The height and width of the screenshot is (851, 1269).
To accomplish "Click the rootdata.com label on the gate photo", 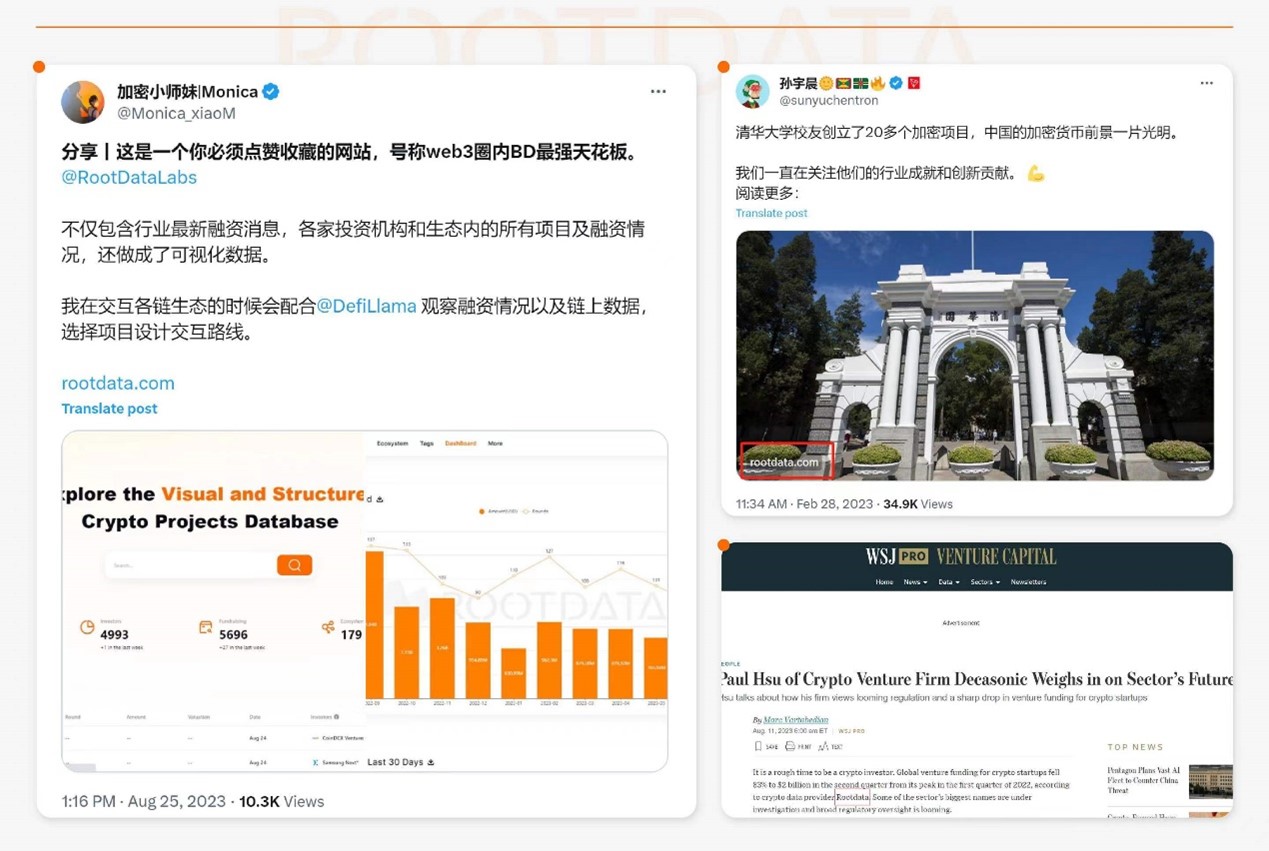I will tap(785, 462).
